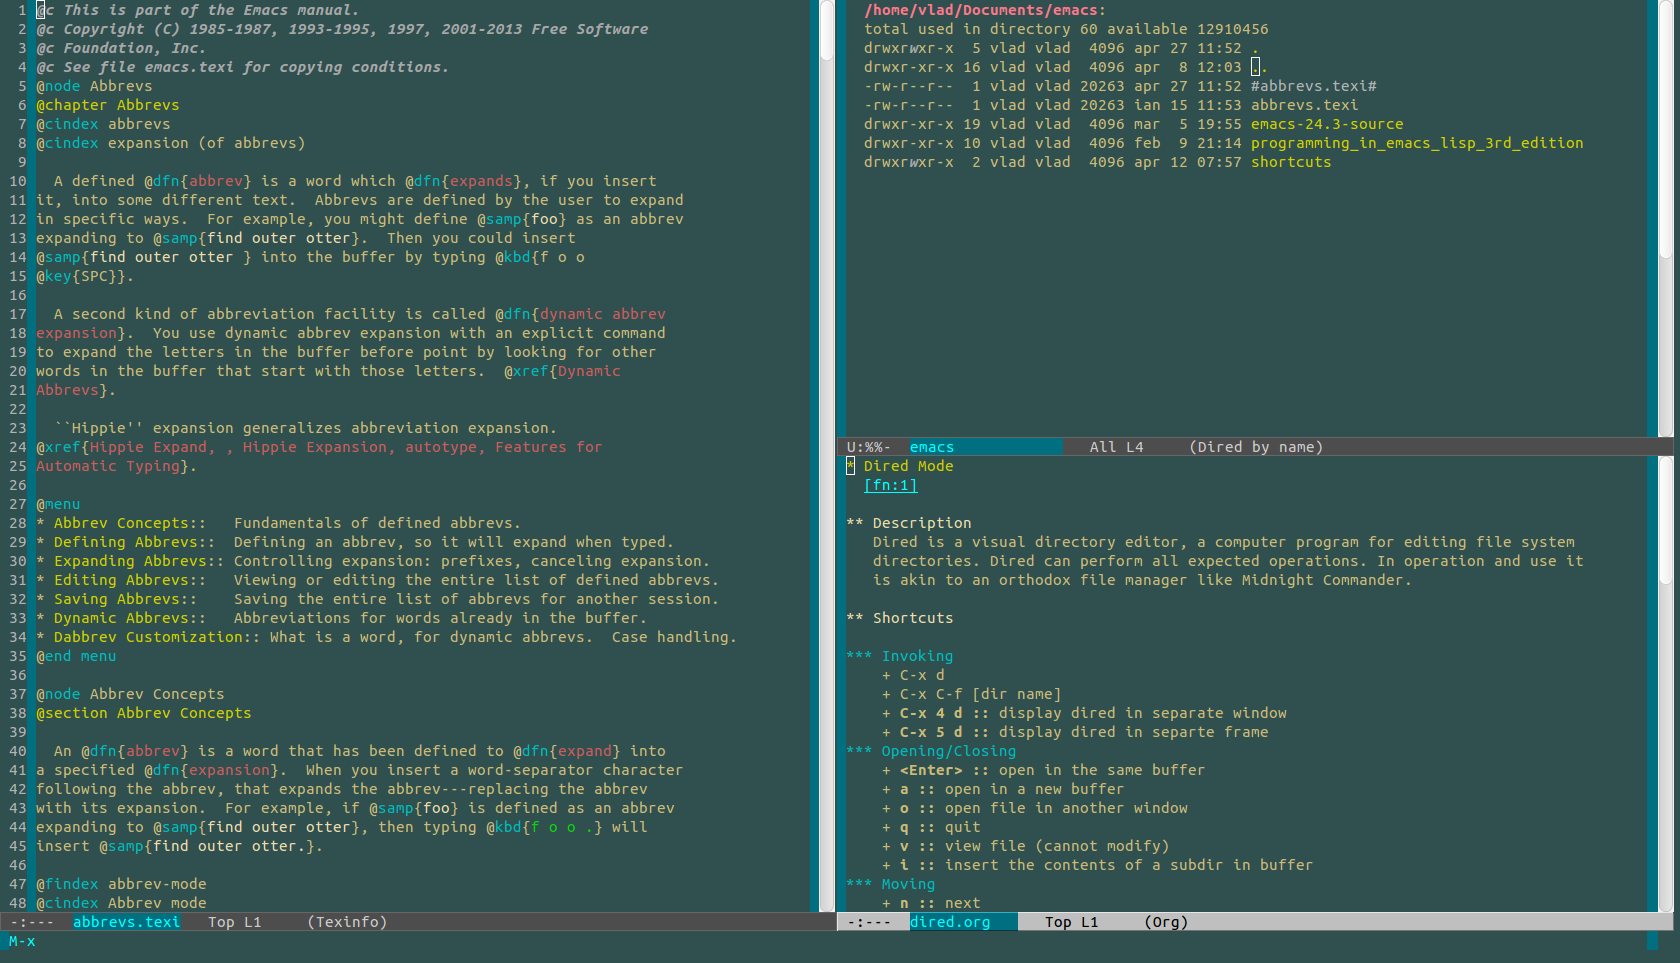Click the (Org) major mode indicator
Viewport: 1680px width, 963px height.
click(1166, 922)
